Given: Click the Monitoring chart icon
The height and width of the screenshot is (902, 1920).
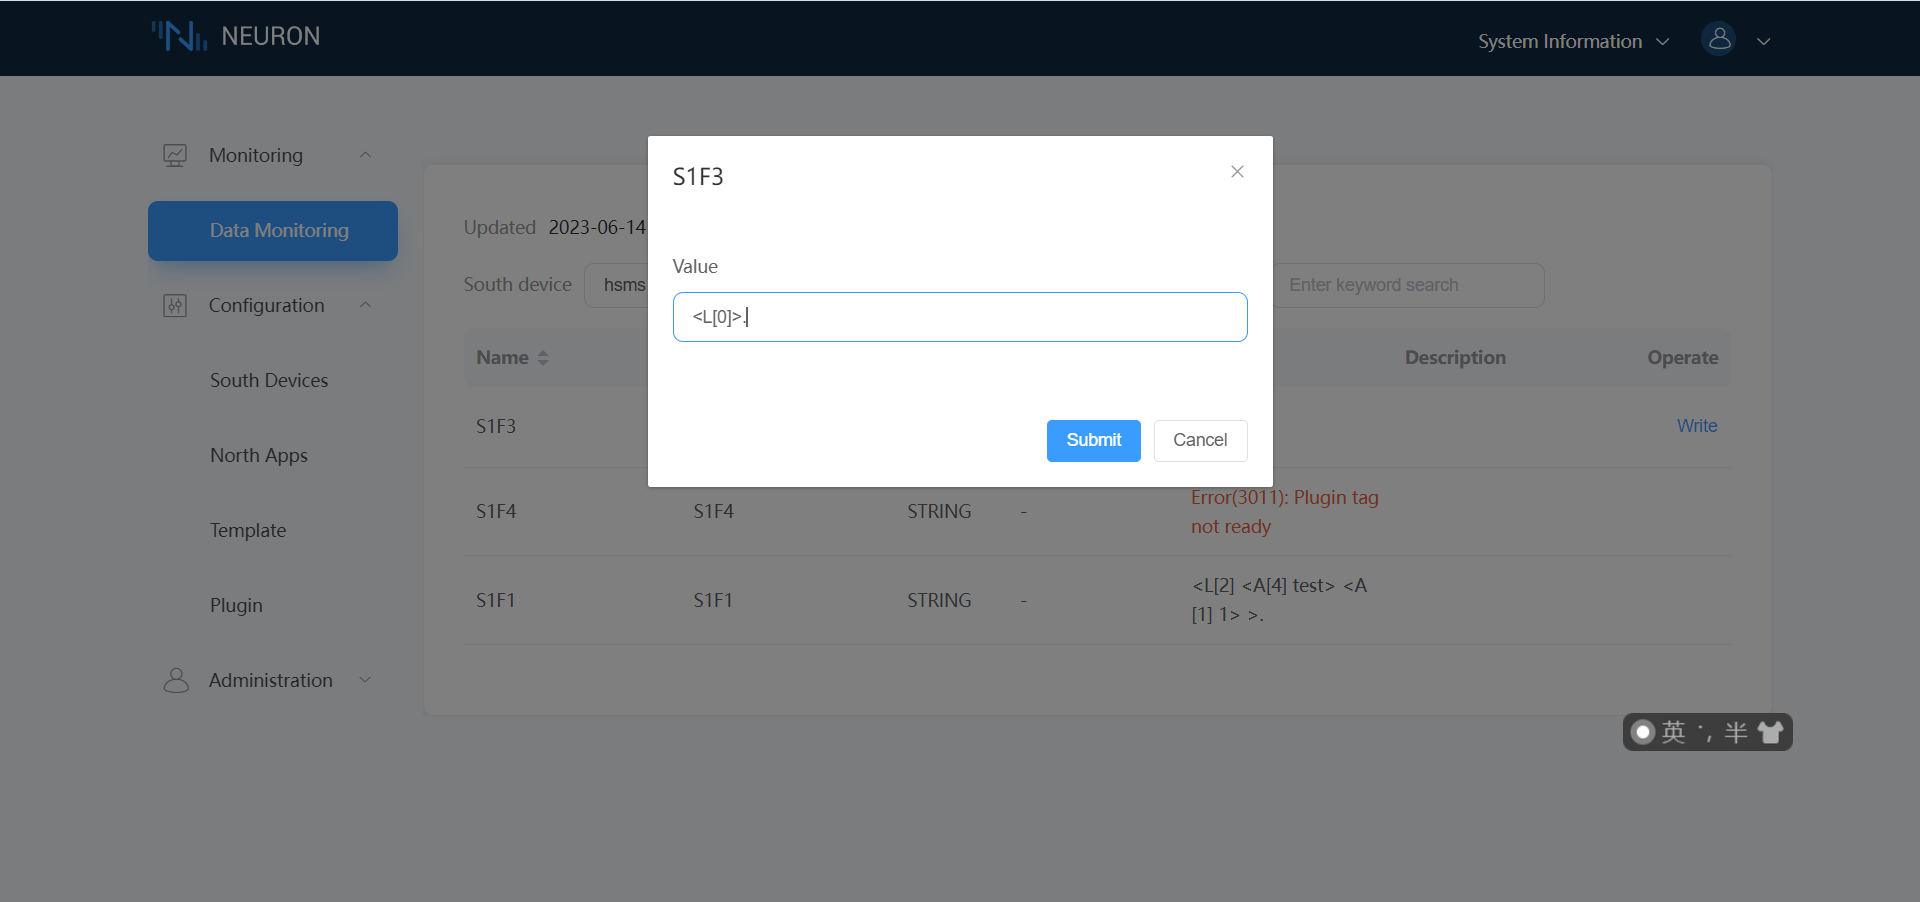Looking at the screenshot, I should (x=175, y=156).
